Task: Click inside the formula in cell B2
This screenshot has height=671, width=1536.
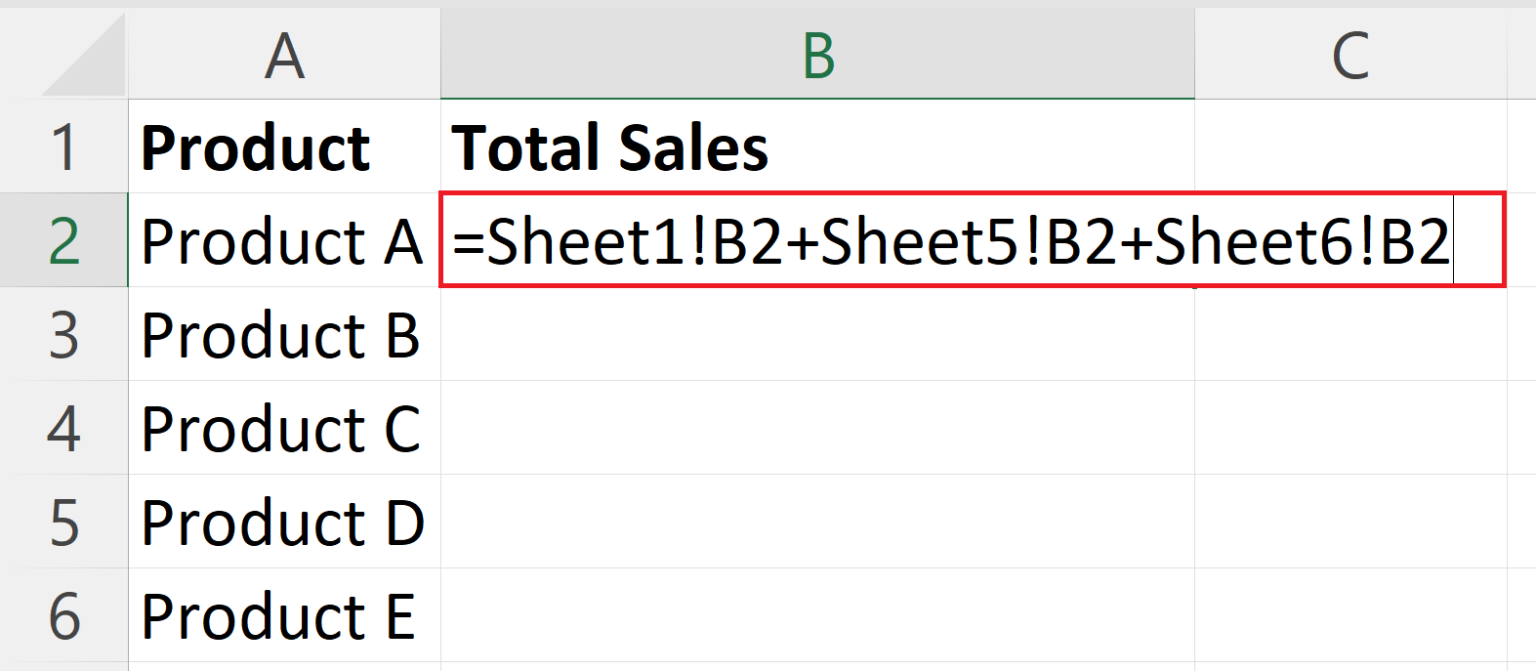Action: coord(950,240)
